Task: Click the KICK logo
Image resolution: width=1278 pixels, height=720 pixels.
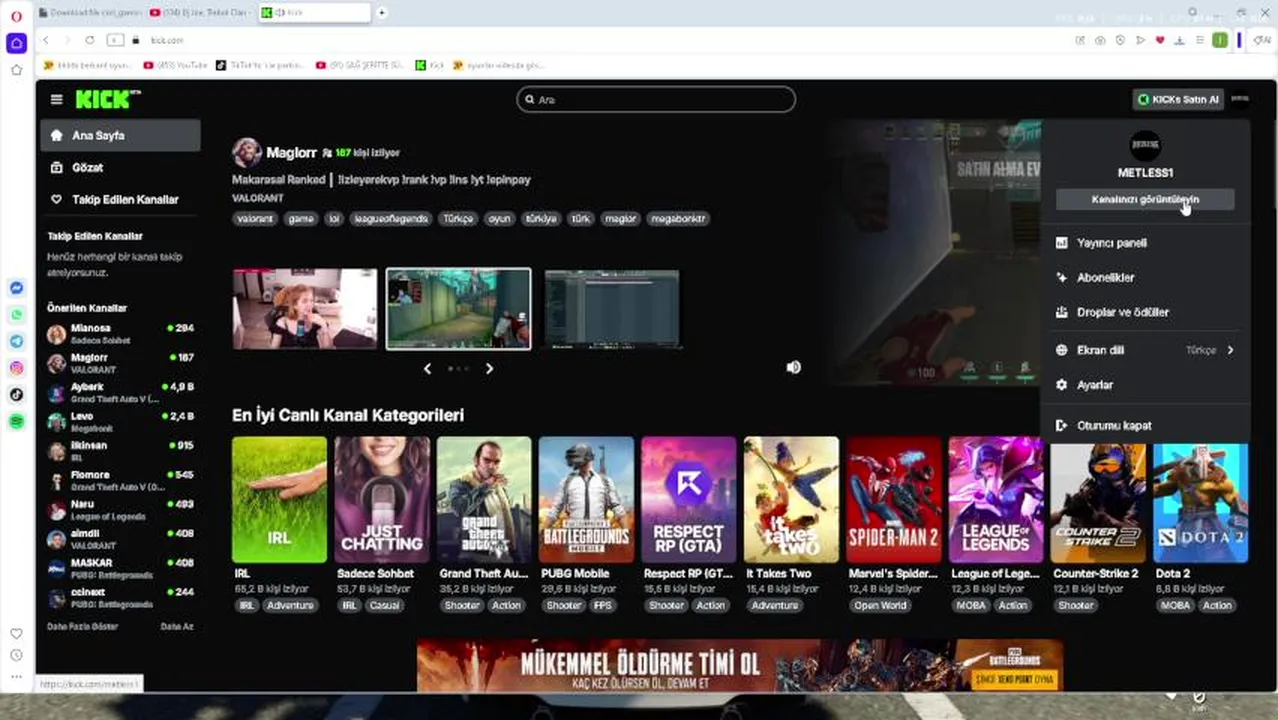Action: [x=108, y=99]
